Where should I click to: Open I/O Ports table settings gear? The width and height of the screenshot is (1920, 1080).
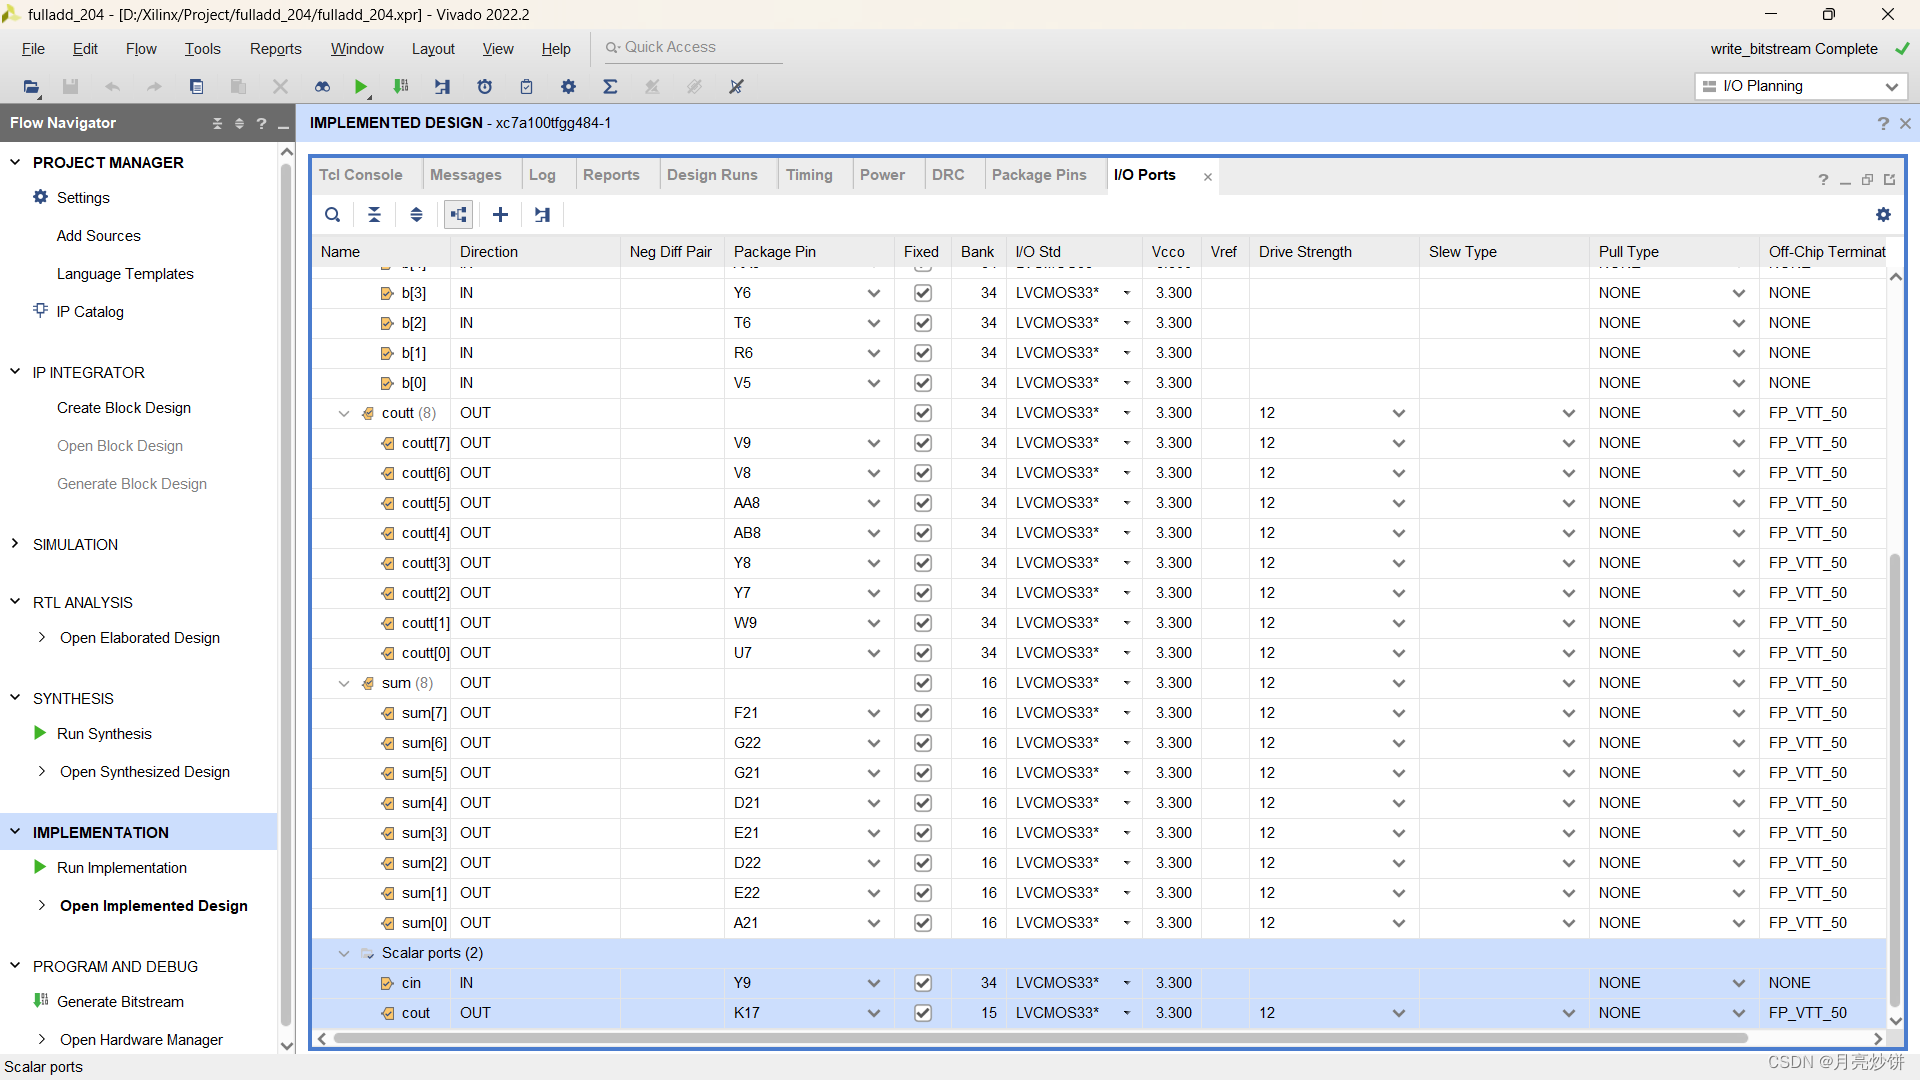click(x=1883, y=214)
